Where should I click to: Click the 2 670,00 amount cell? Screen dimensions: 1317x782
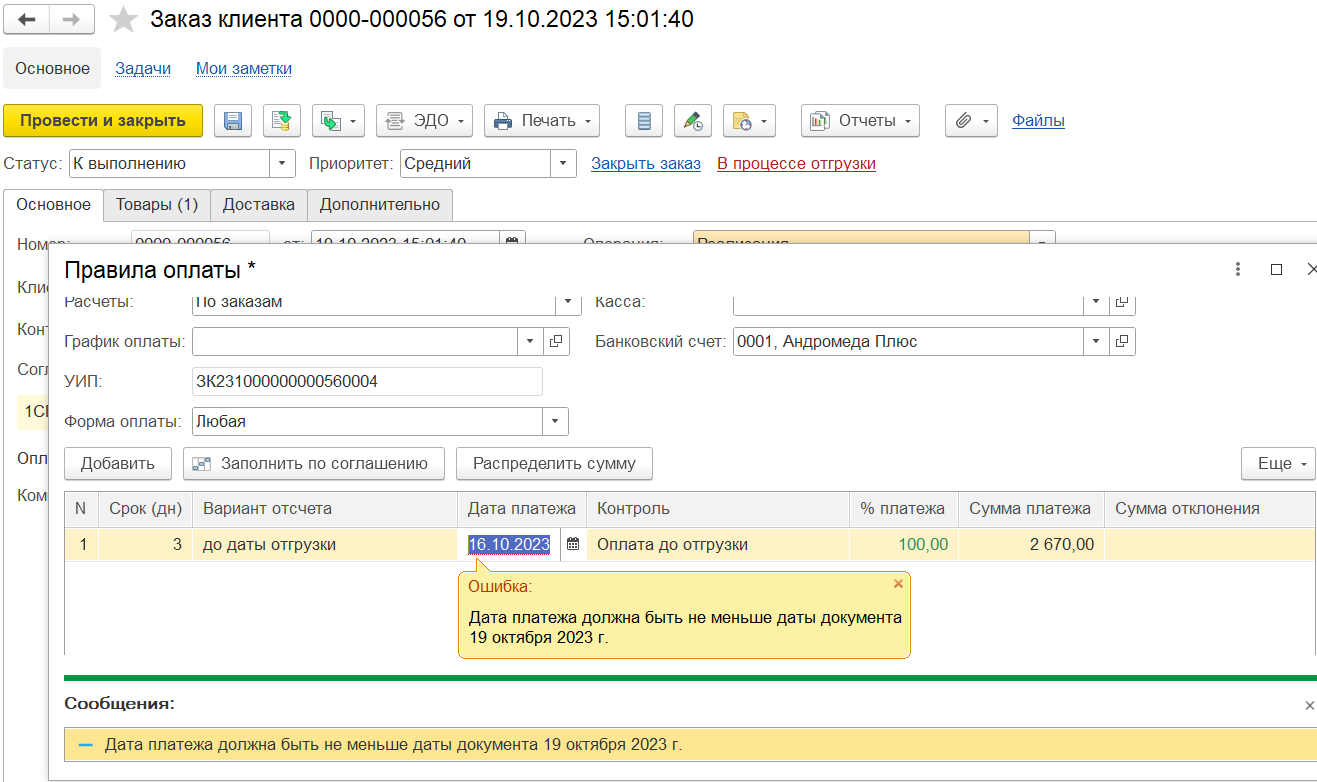click(1031, 545)
